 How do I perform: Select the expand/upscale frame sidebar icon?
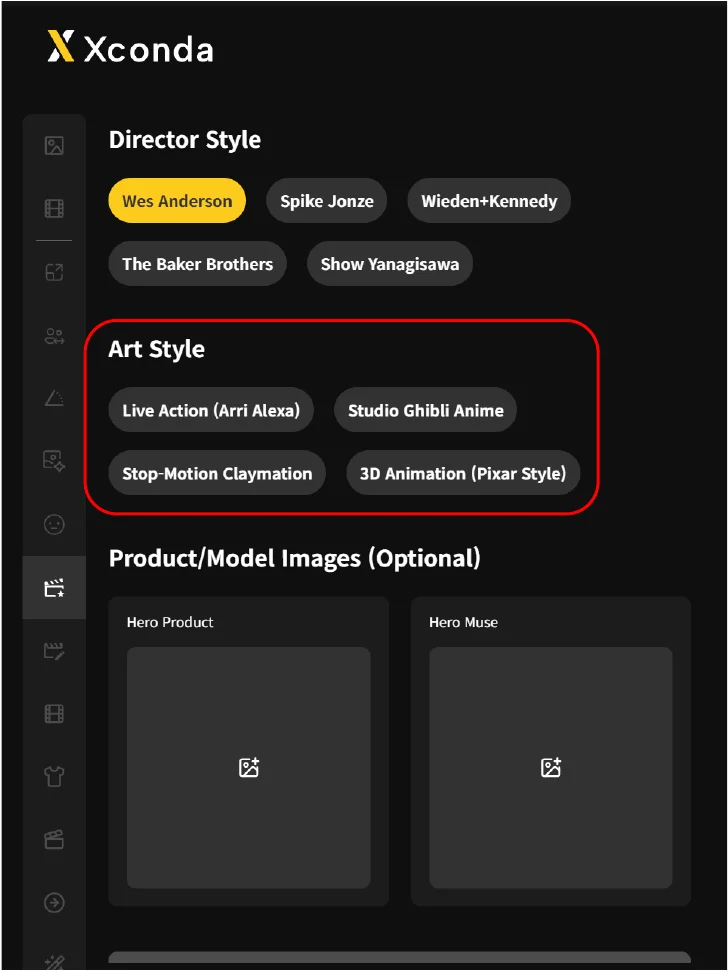54,272
